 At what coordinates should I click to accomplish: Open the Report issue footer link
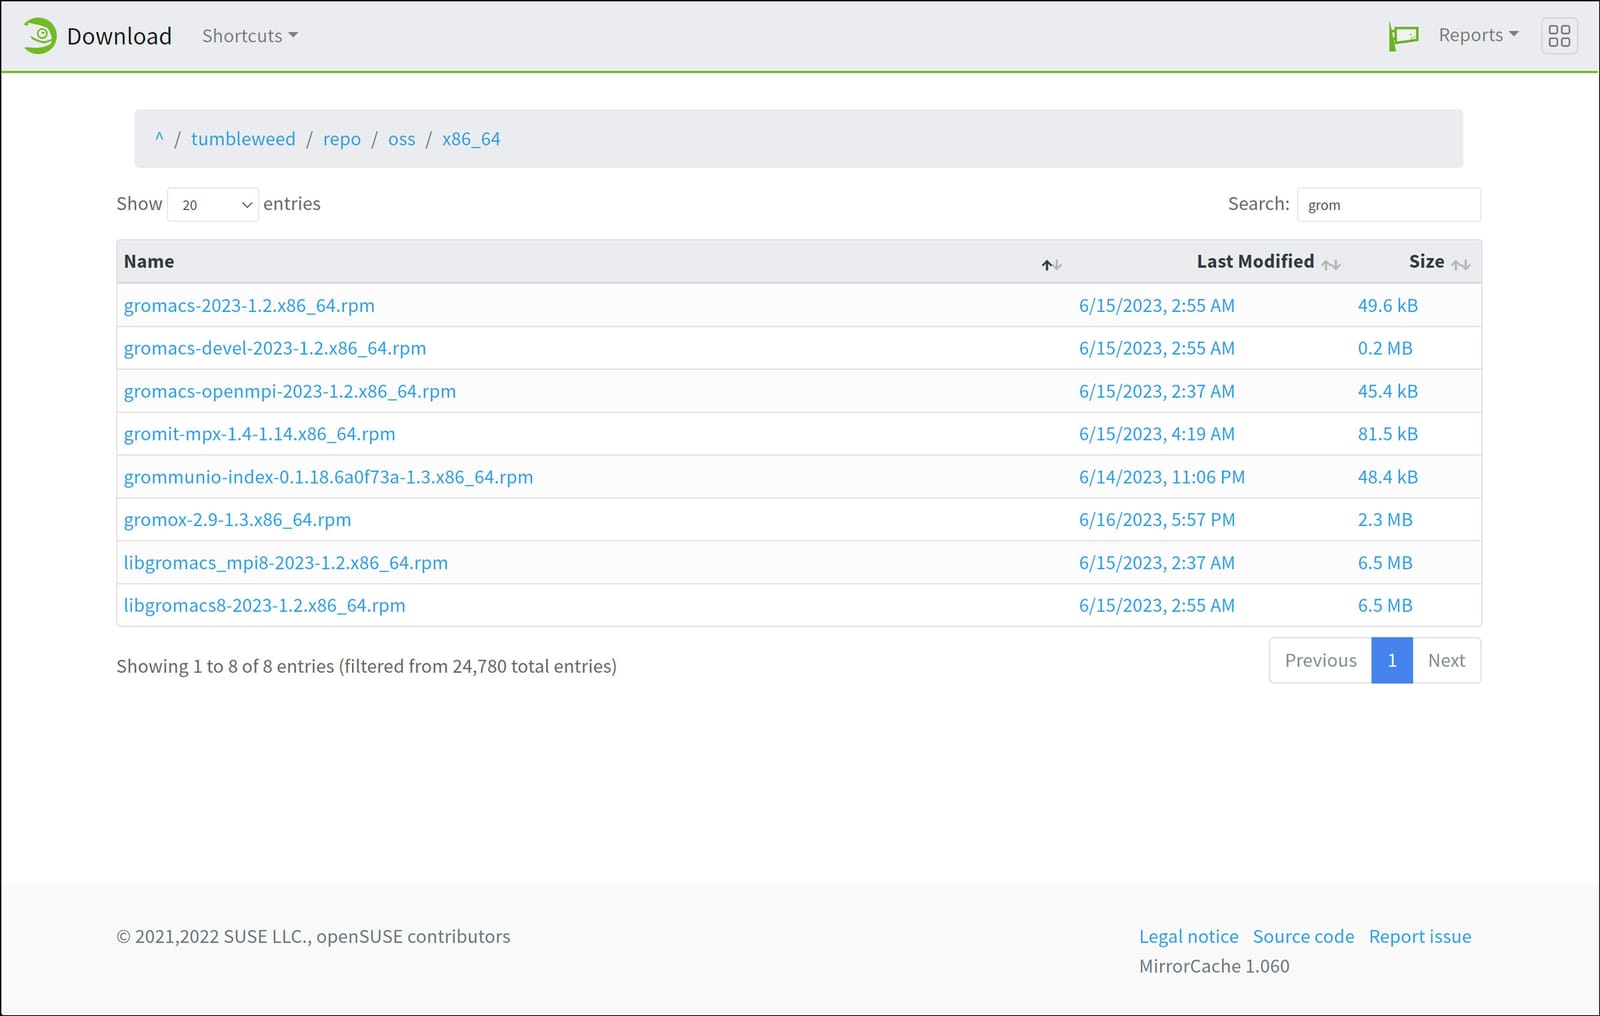click(x=1420, y=936)
